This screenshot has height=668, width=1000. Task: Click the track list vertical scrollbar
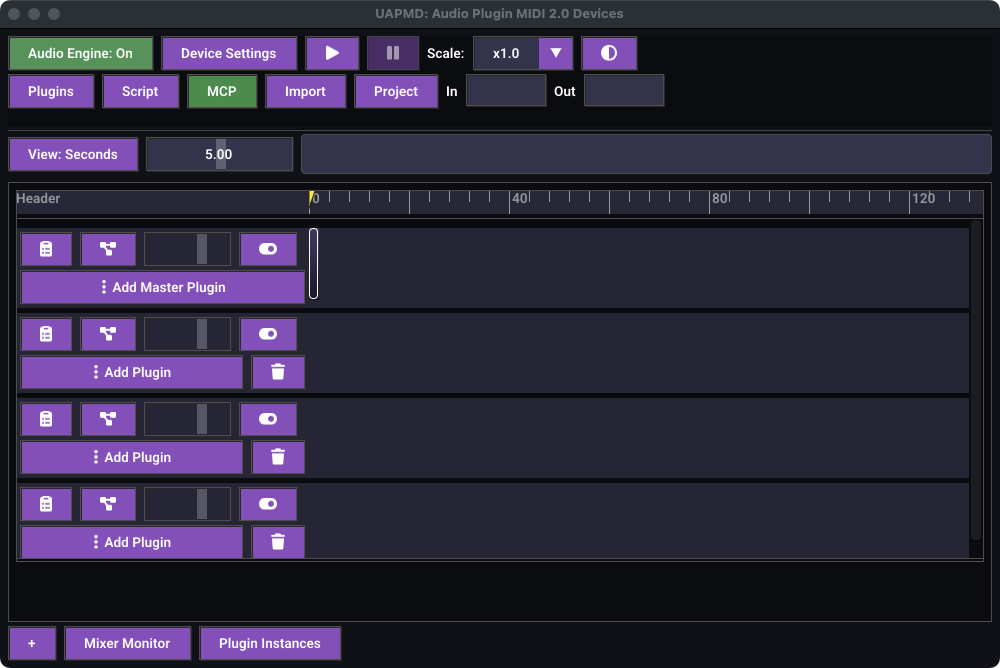pyautogui.click(x=975, y=380)
